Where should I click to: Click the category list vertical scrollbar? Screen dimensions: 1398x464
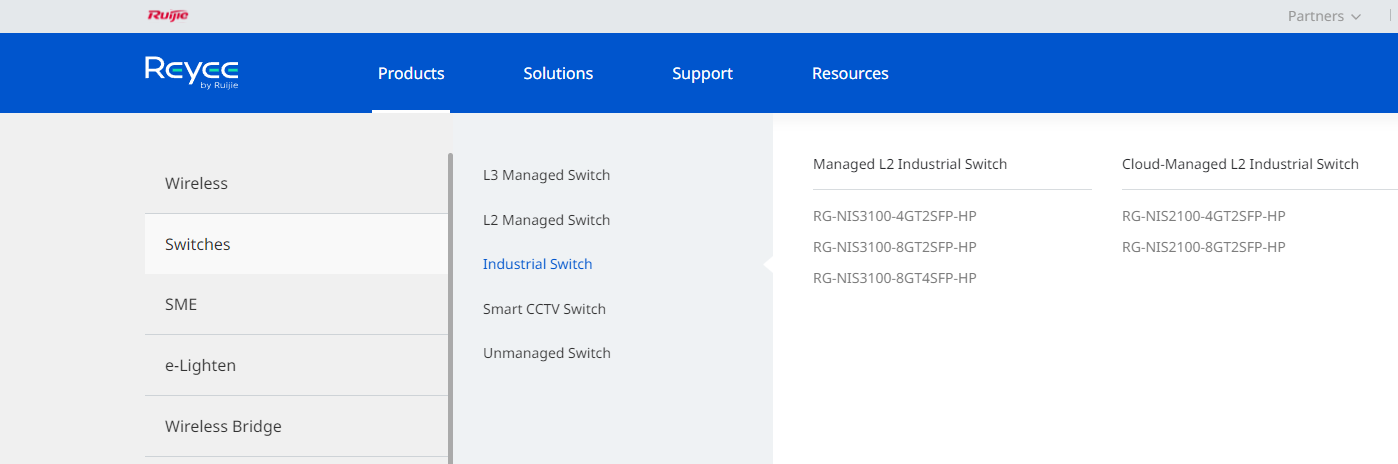click(x=450, y=308)
